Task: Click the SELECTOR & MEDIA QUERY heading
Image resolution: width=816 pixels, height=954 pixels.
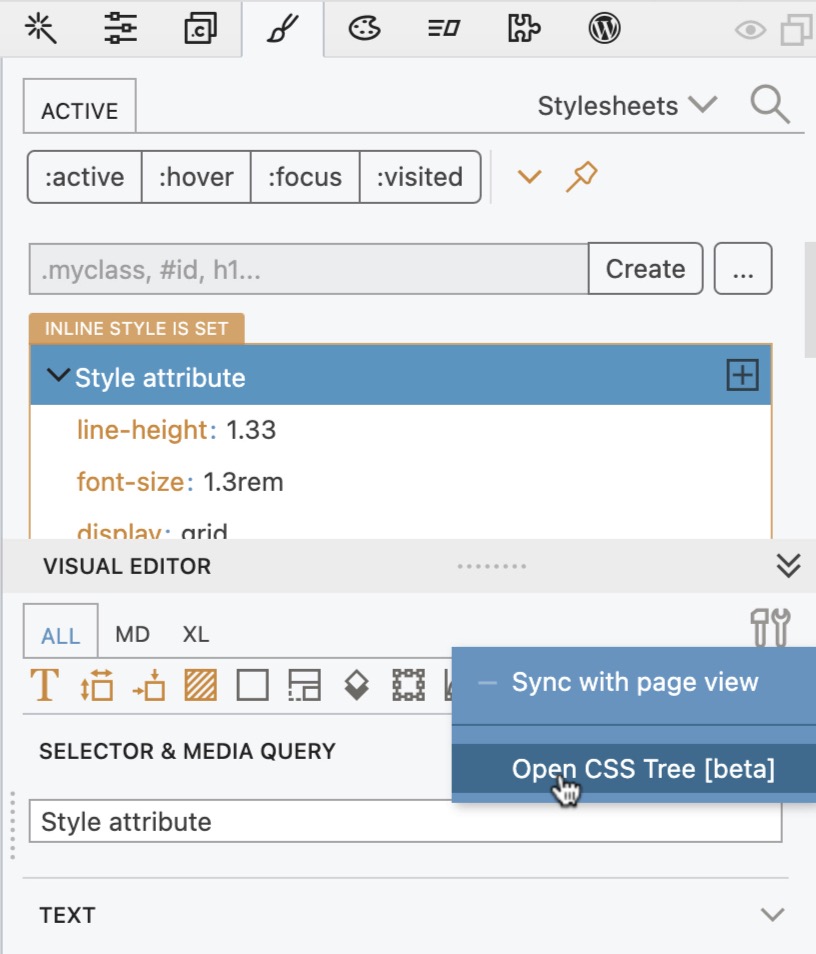Action: pyautogui.click(x=187, y=751)
